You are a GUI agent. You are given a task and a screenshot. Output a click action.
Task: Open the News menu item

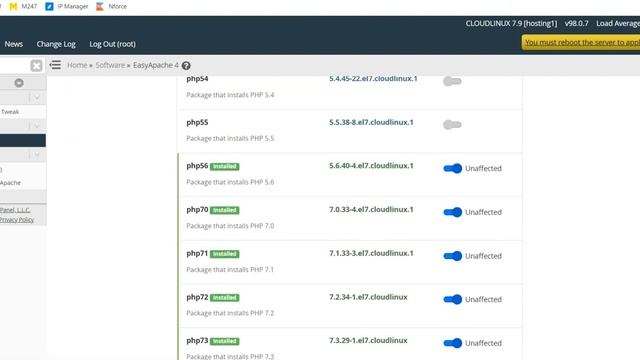13,44
